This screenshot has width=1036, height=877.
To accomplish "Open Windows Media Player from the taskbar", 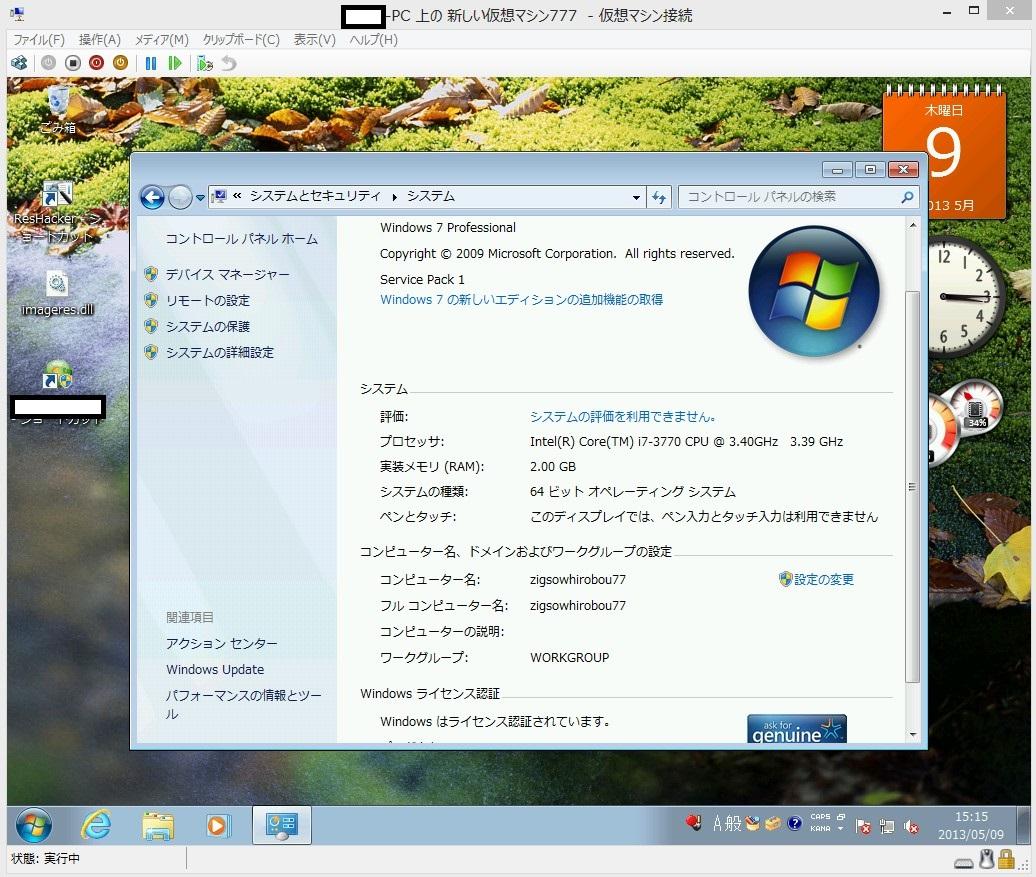I will pos(217,825).
